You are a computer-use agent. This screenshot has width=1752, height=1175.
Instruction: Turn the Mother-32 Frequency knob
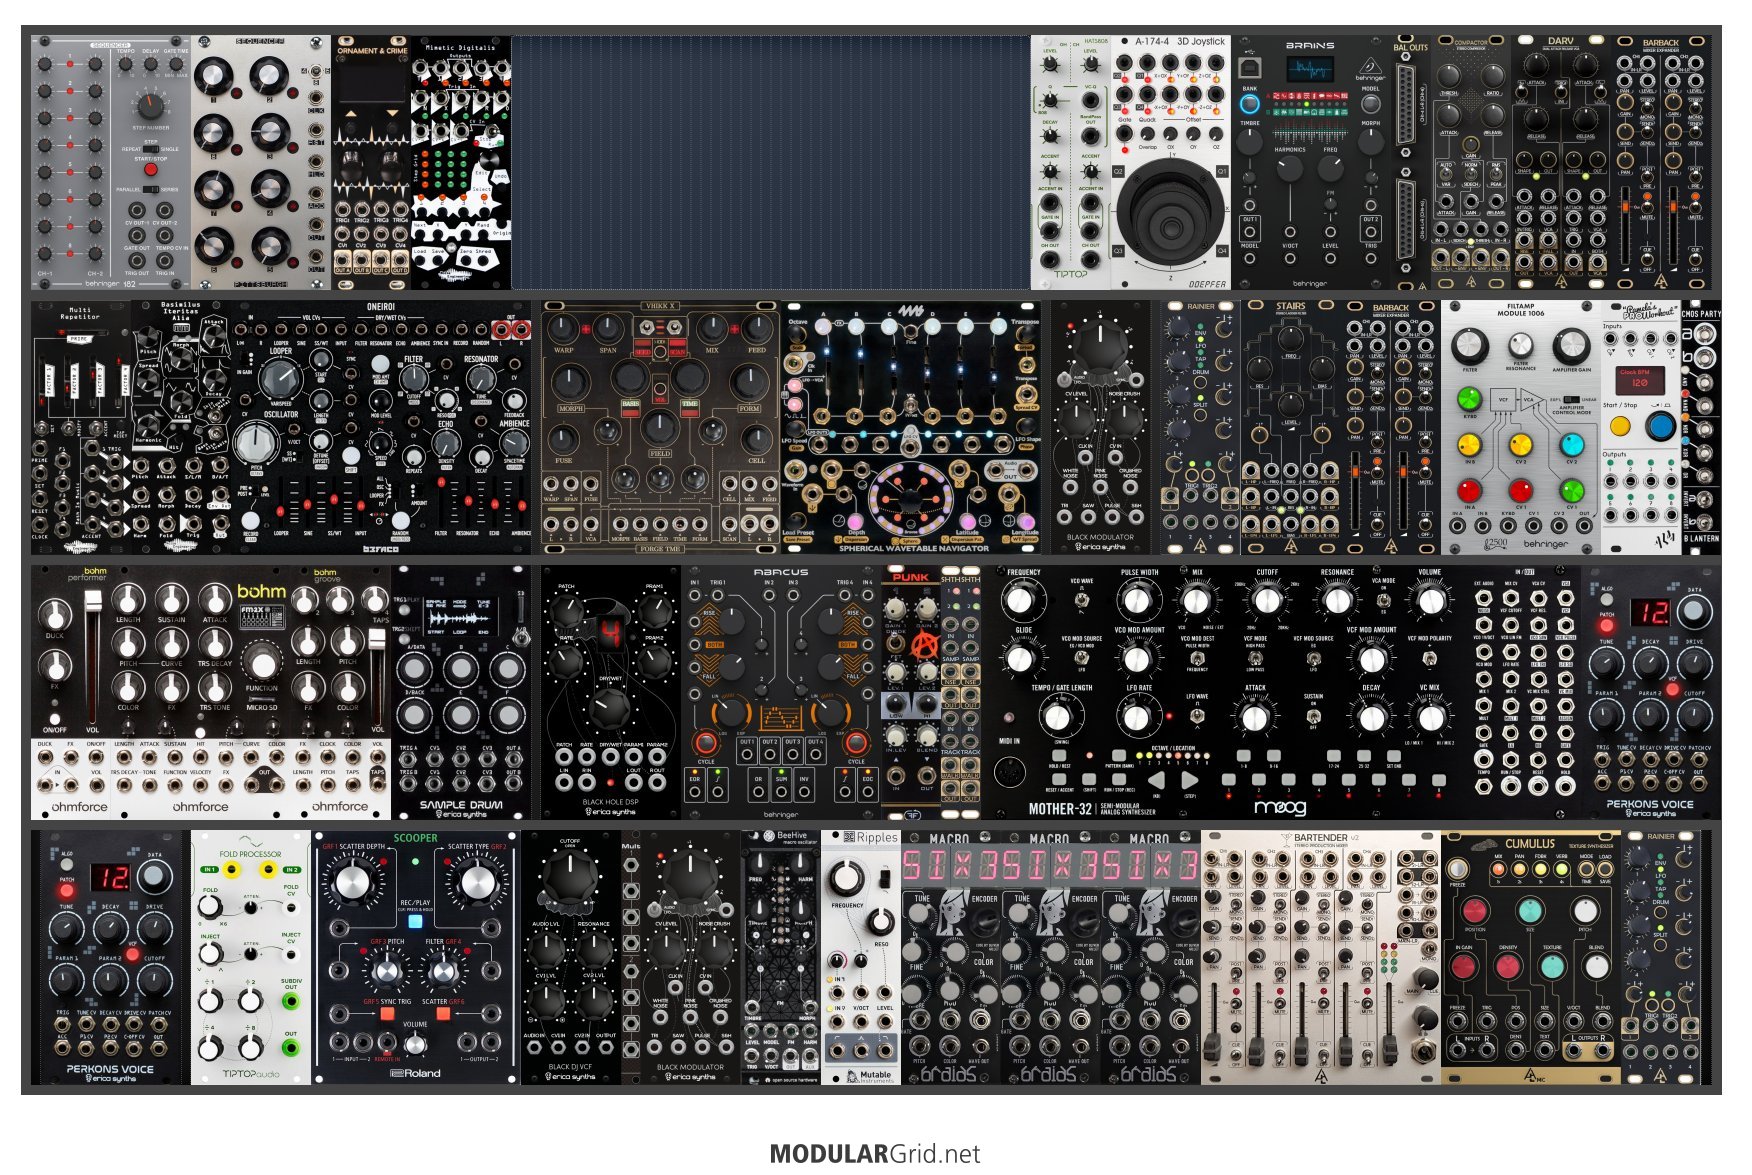(1019, 600)
